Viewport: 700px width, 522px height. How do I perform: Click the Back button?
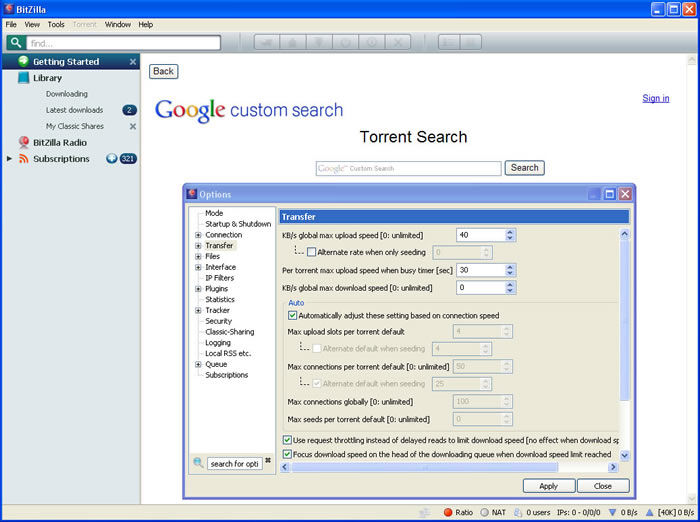[x=163, y=71]
